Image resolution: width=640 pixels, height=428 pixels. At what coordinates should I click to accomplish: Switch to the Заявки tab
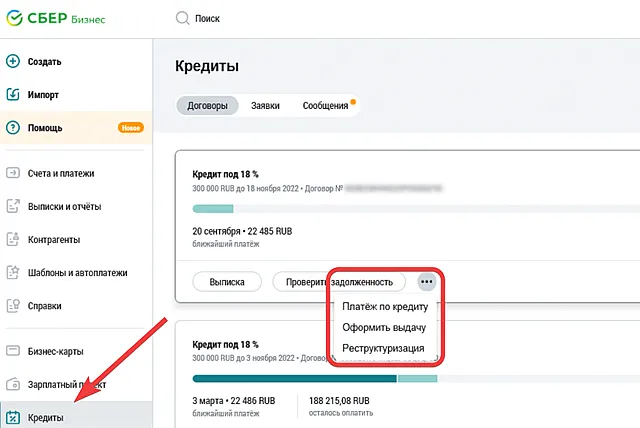pyautogui.click(x=265, y=106)
